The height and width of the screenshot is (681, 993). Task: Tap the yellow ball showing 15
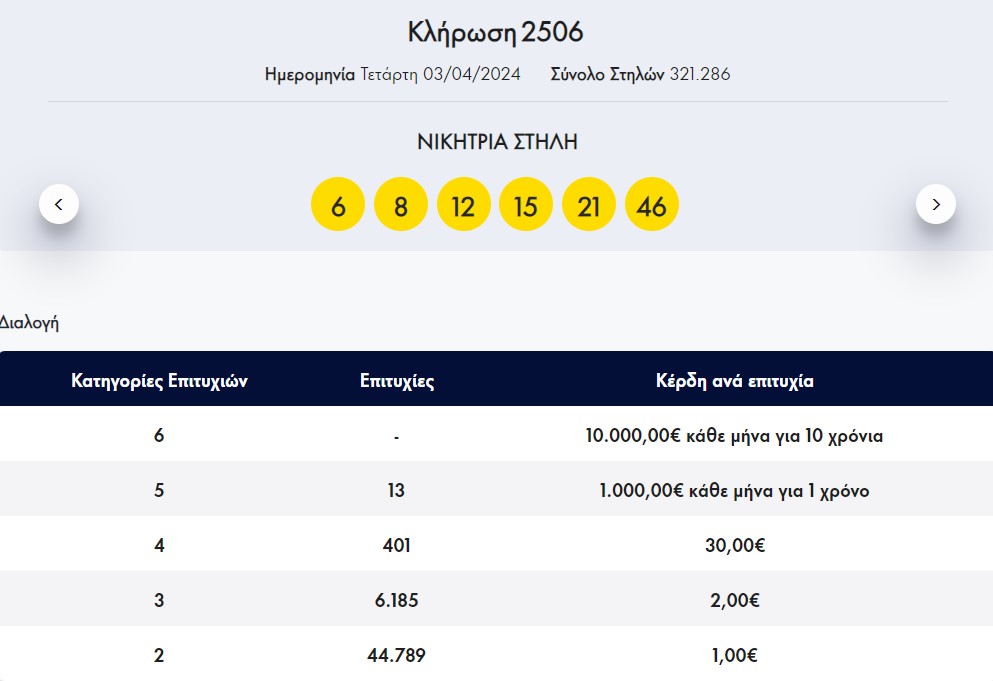[526, 205]
